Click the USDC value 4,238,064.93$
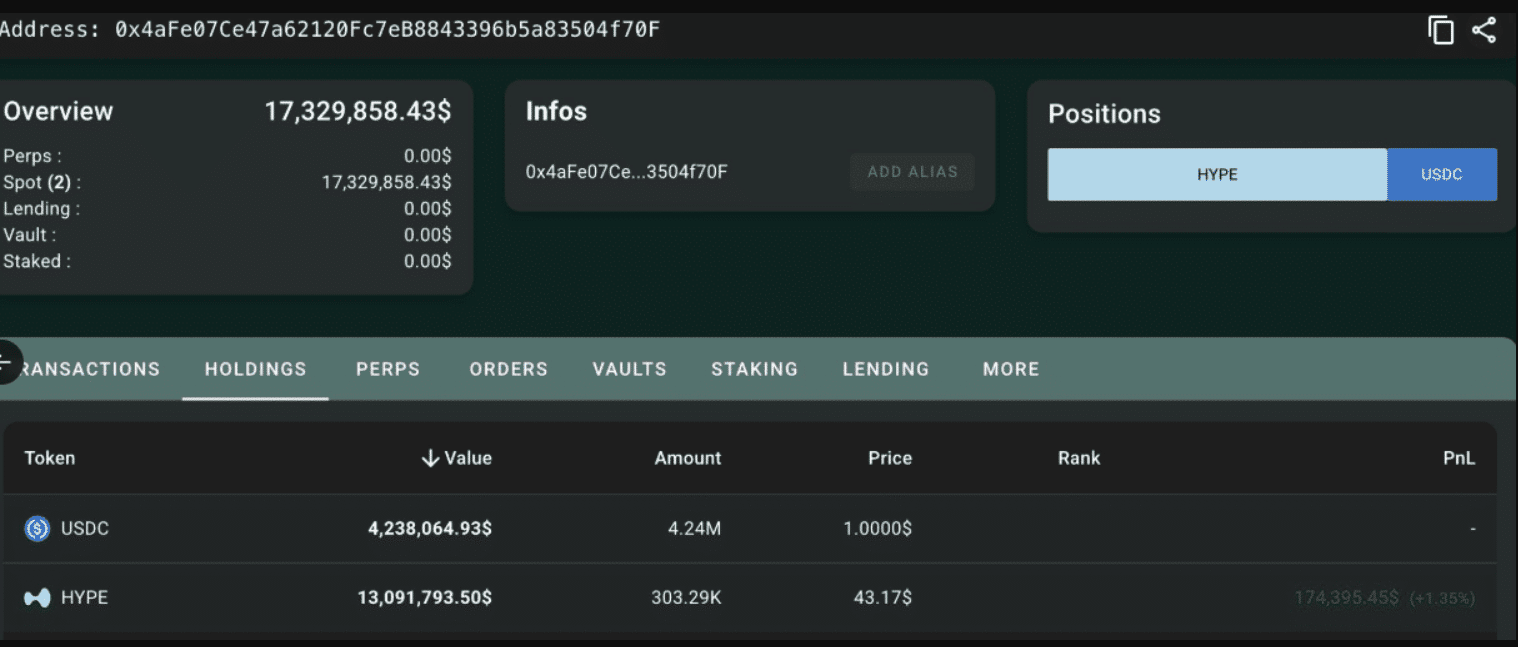This screenshot has height=647, width=1518. pos(430,528)
